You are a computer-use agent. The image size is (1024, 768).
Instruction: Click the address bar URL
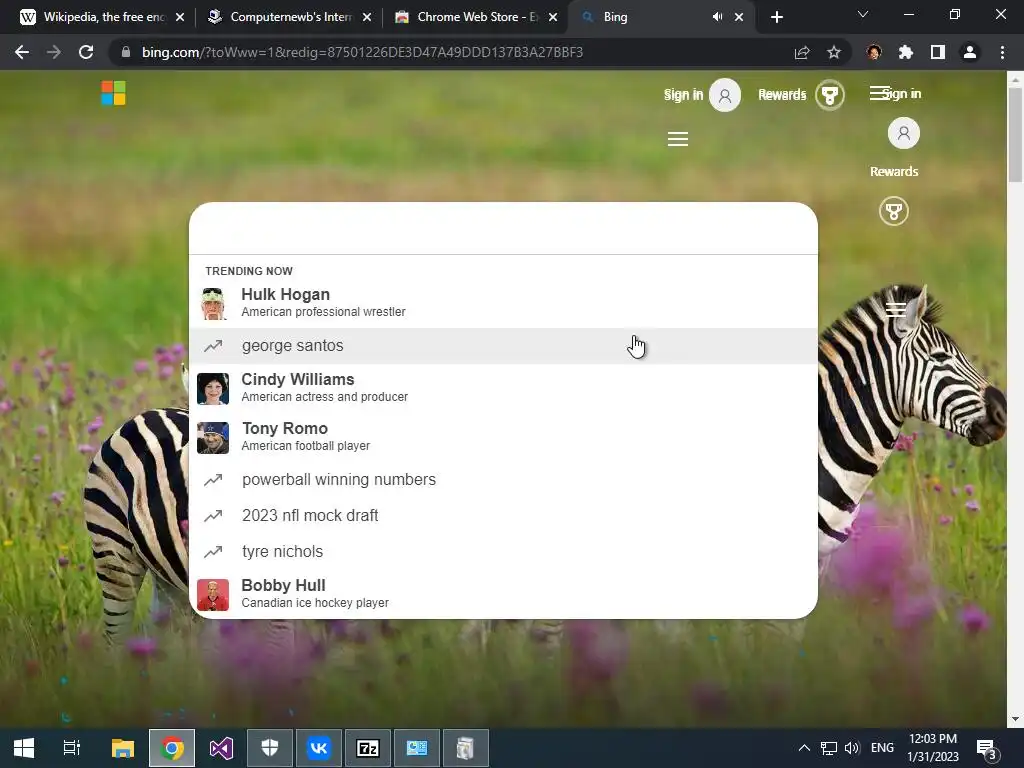362,52
